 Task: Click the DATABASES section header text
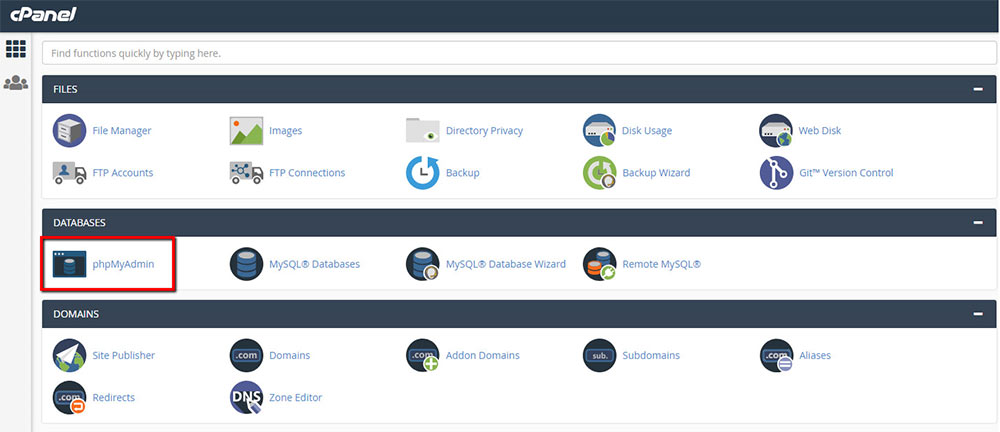coord(79,223)
